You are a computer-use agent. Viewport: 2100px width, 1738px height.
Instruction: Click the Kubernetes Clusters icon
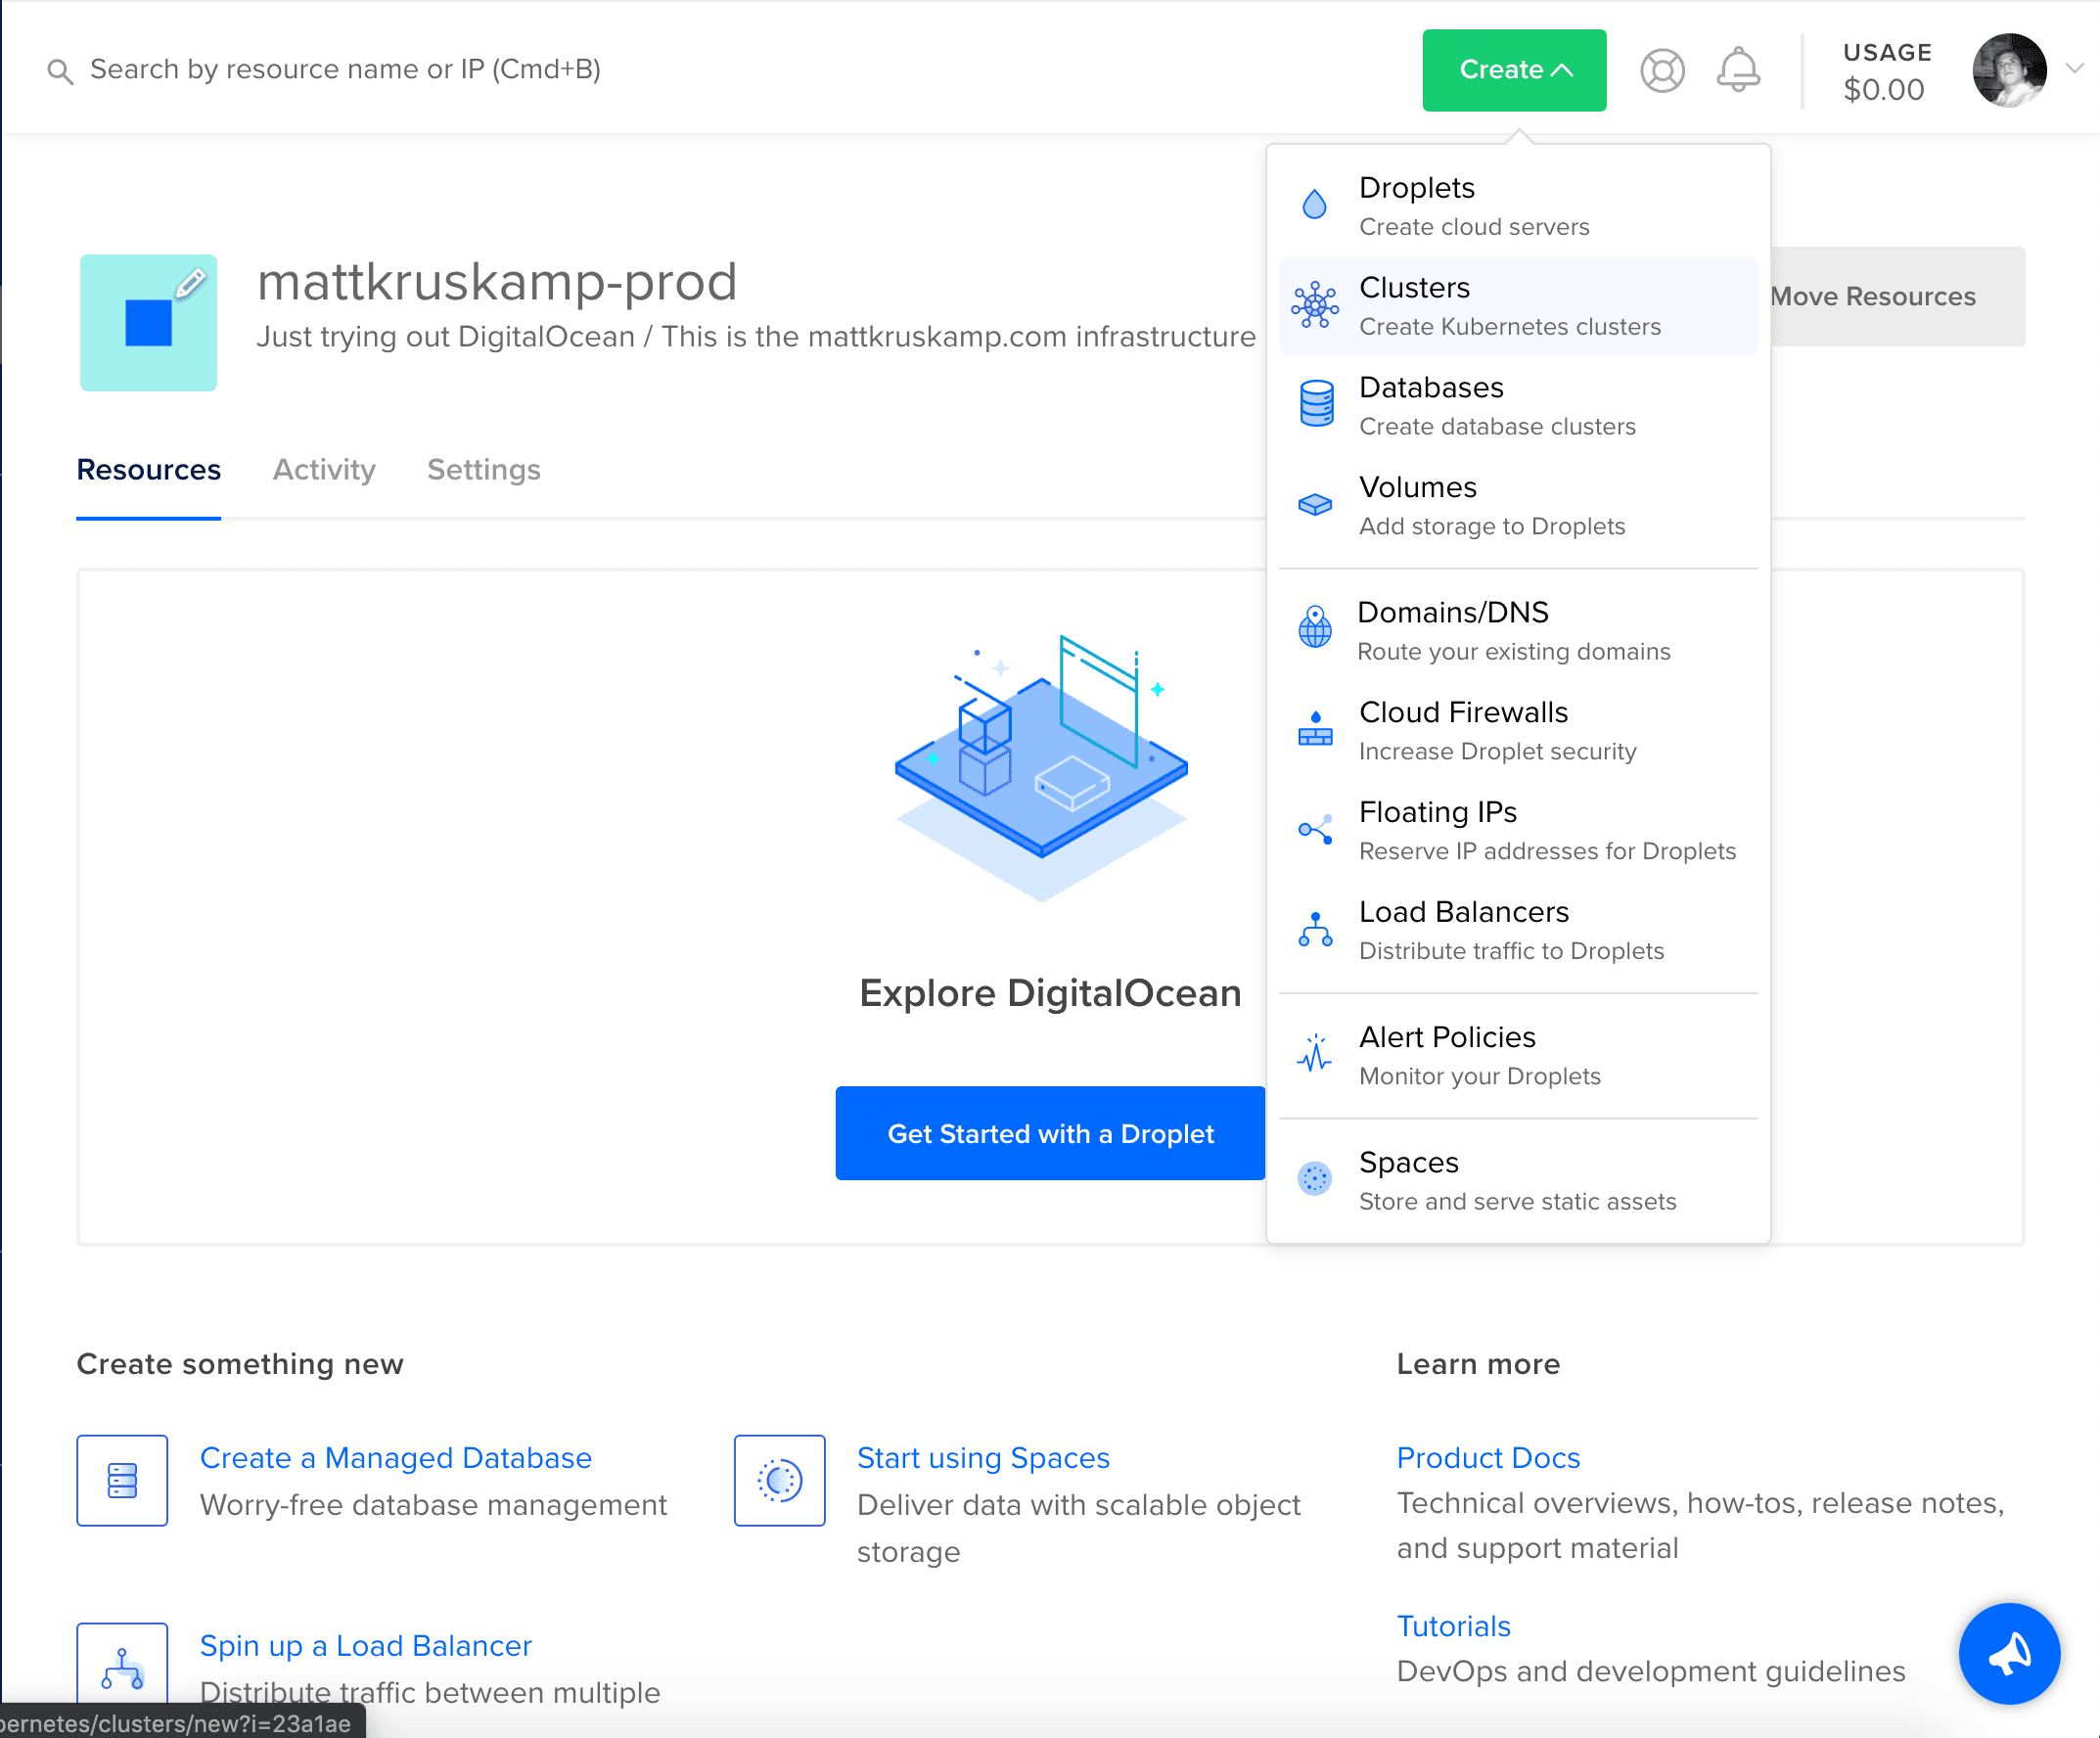(x=1315, y=305)
